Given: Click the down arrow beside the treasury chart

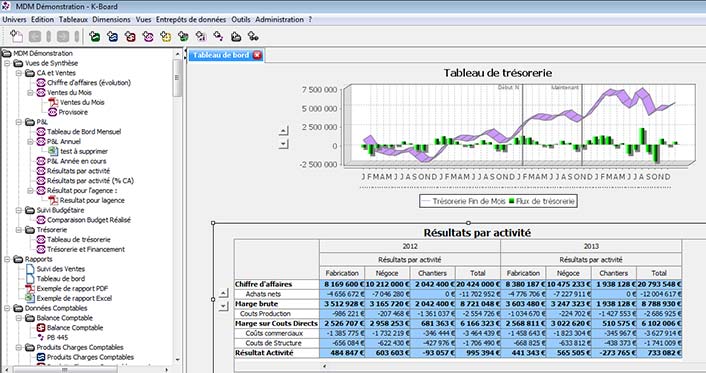Looking at the screenshot, I should click(283, 144).
